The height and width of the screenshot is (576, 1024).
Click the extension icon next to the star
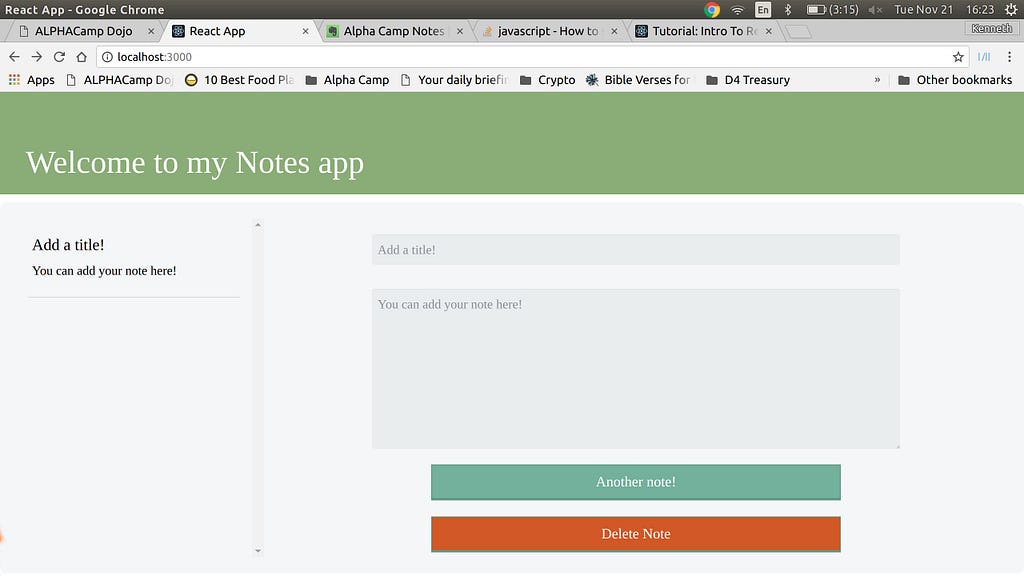[984, 57]
